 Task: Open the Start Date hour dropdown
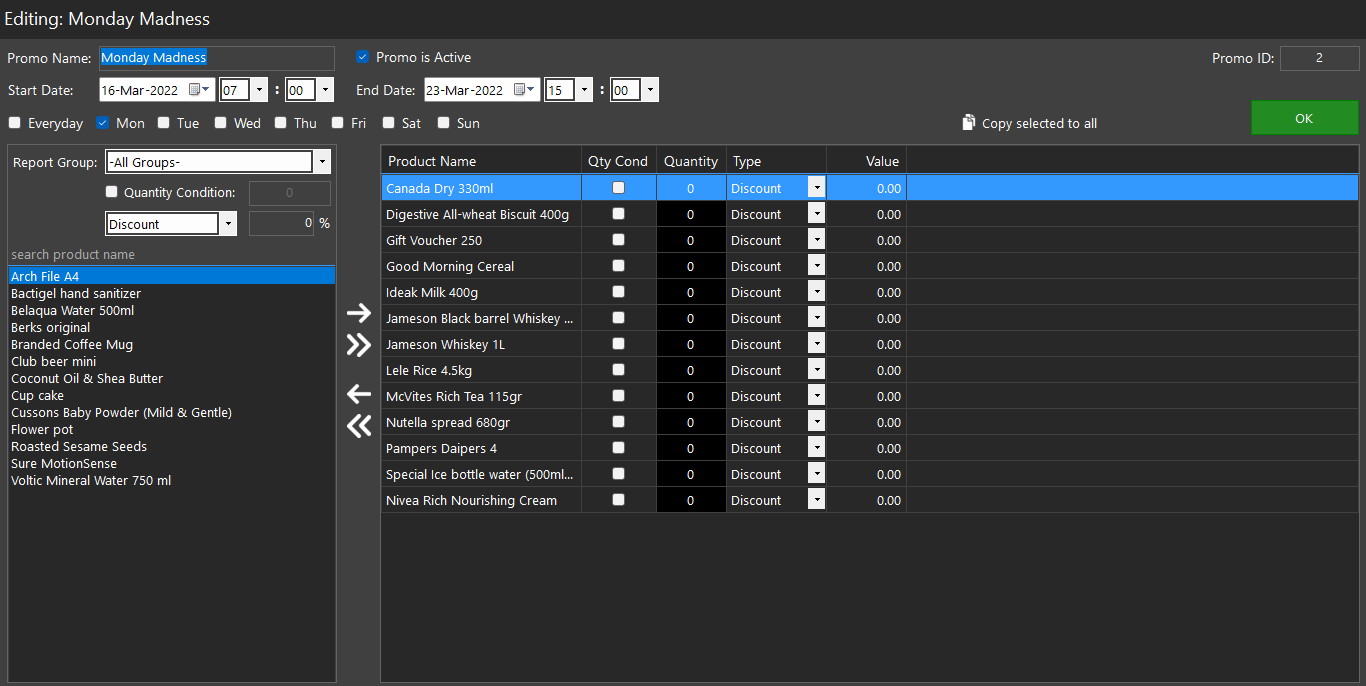pyautogui.click(x=259, y=90)
